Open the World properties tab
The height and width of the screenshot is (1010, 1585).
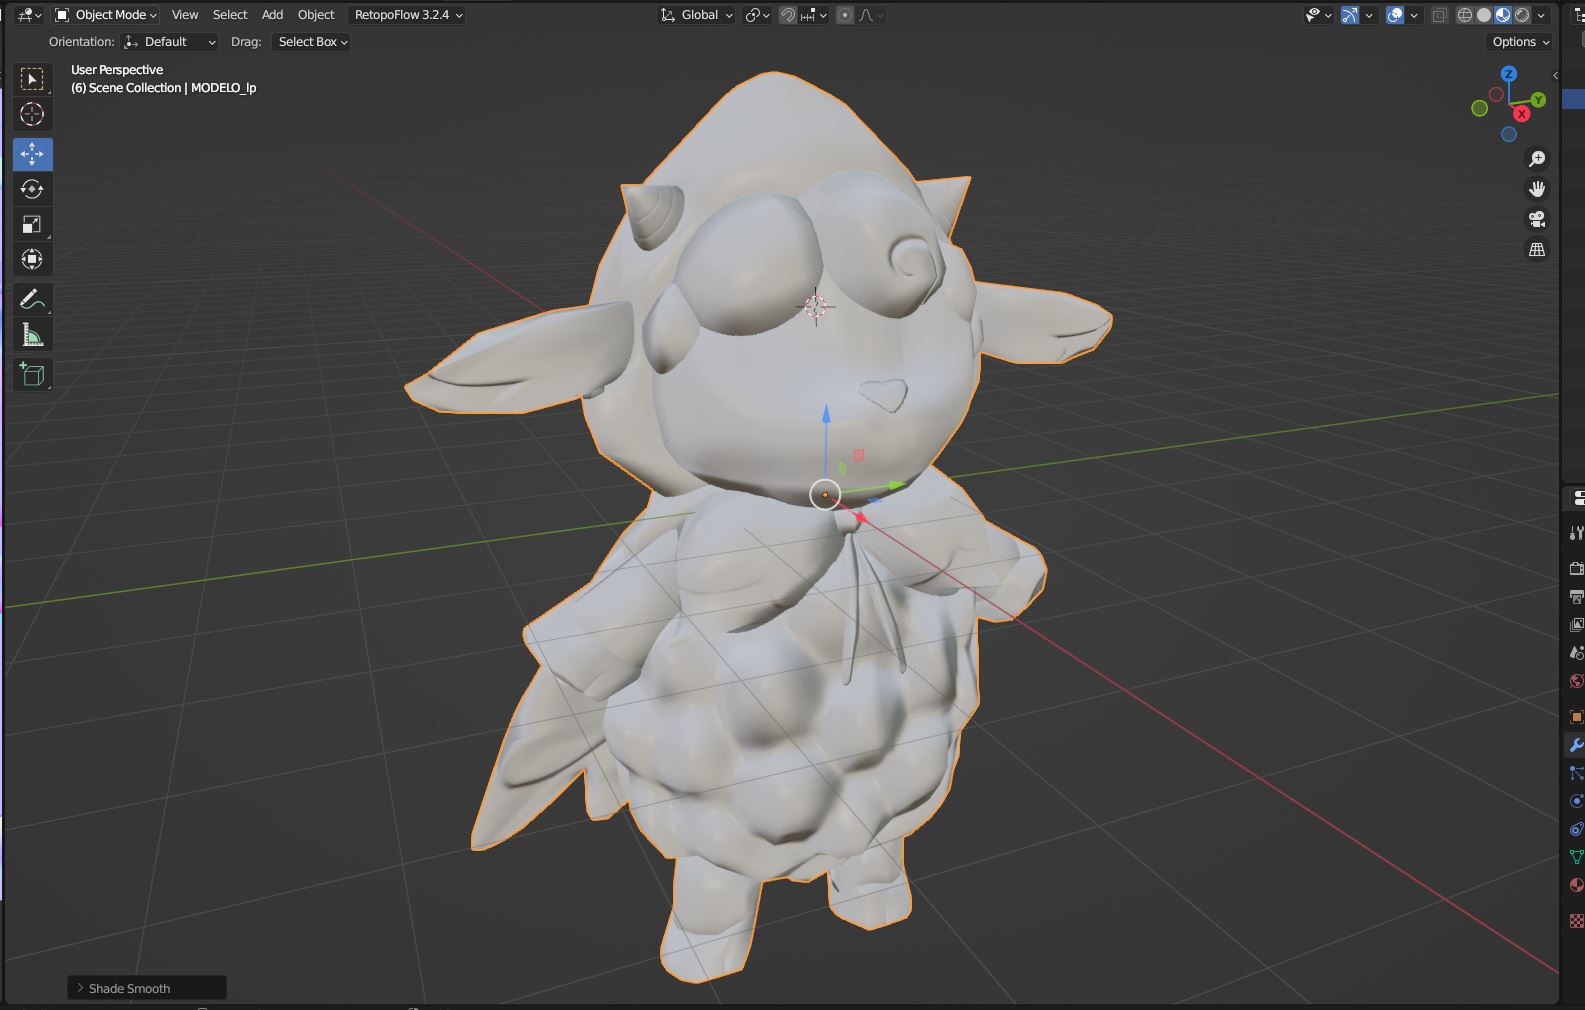point(1575,681)
